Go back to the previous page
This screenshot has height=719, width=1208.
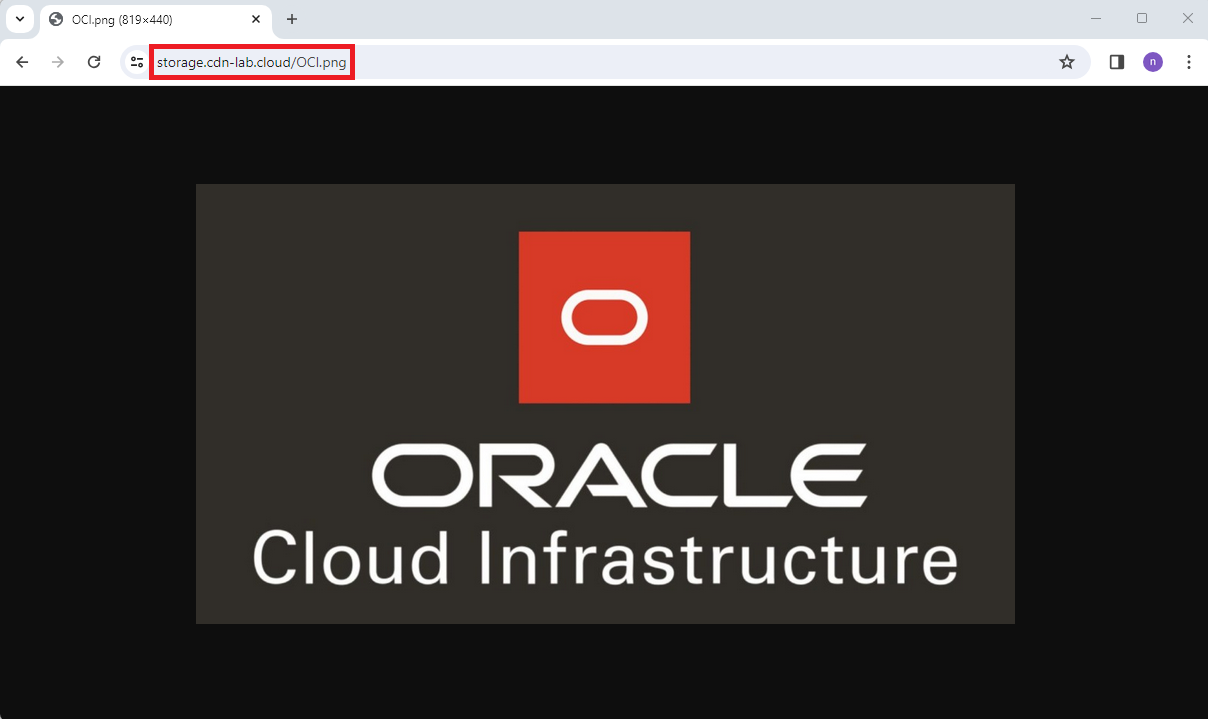[22, 62]
